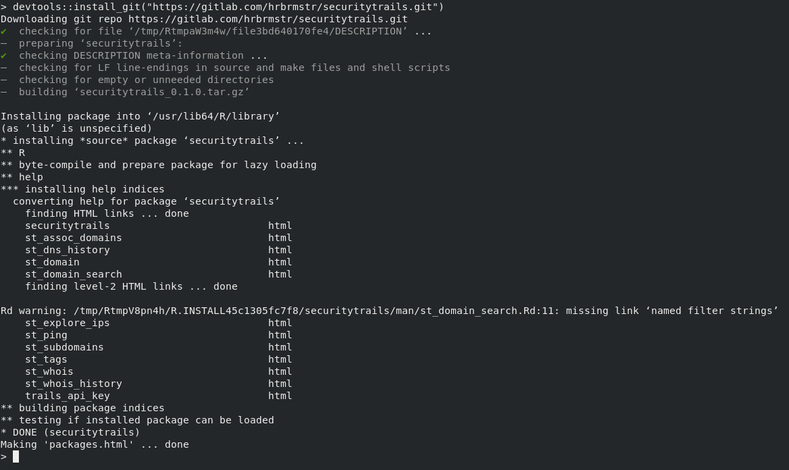
Task: Click the st_assoc_domains help entry
Action: pos(73,238)
